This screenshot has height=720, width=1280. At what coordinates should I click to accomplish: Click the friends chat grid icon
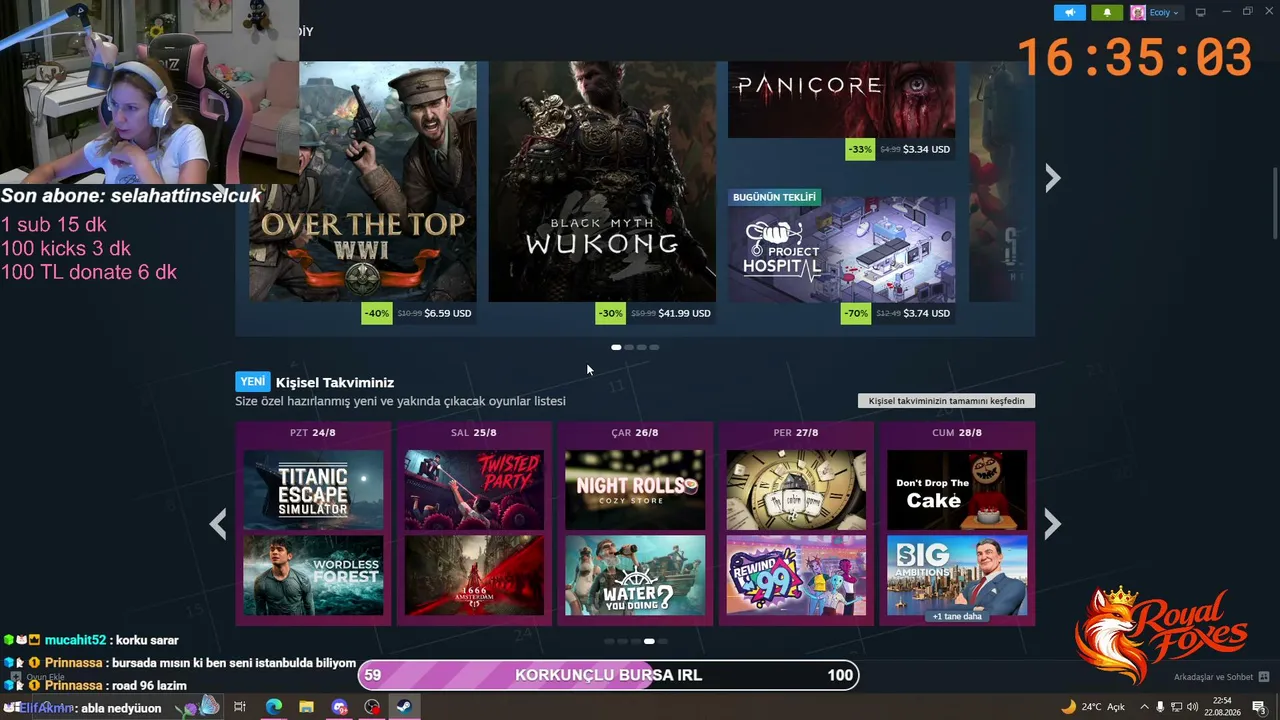click(1264, 677)
